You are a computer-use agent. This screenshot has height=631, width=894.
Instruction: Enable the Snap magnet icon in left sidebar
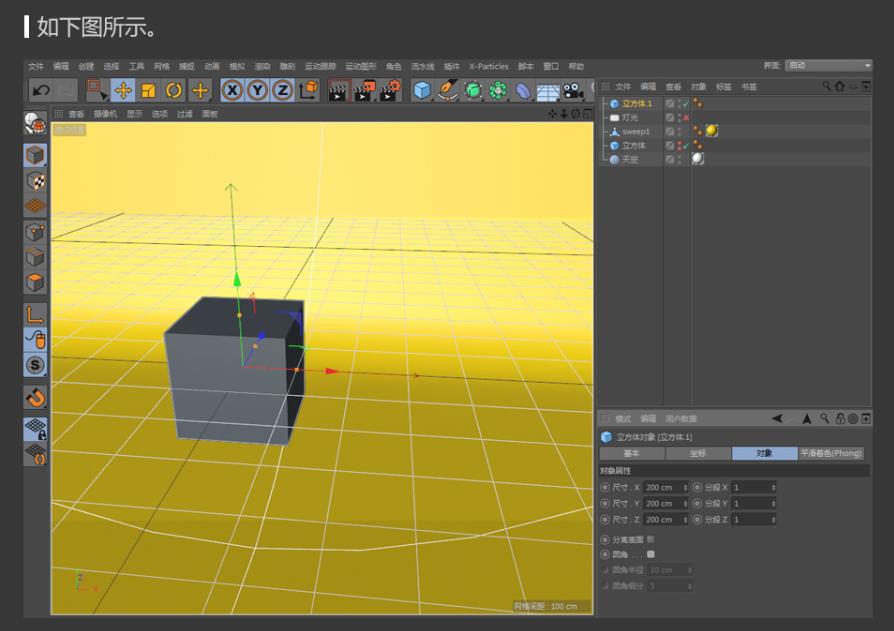[35, 397]
